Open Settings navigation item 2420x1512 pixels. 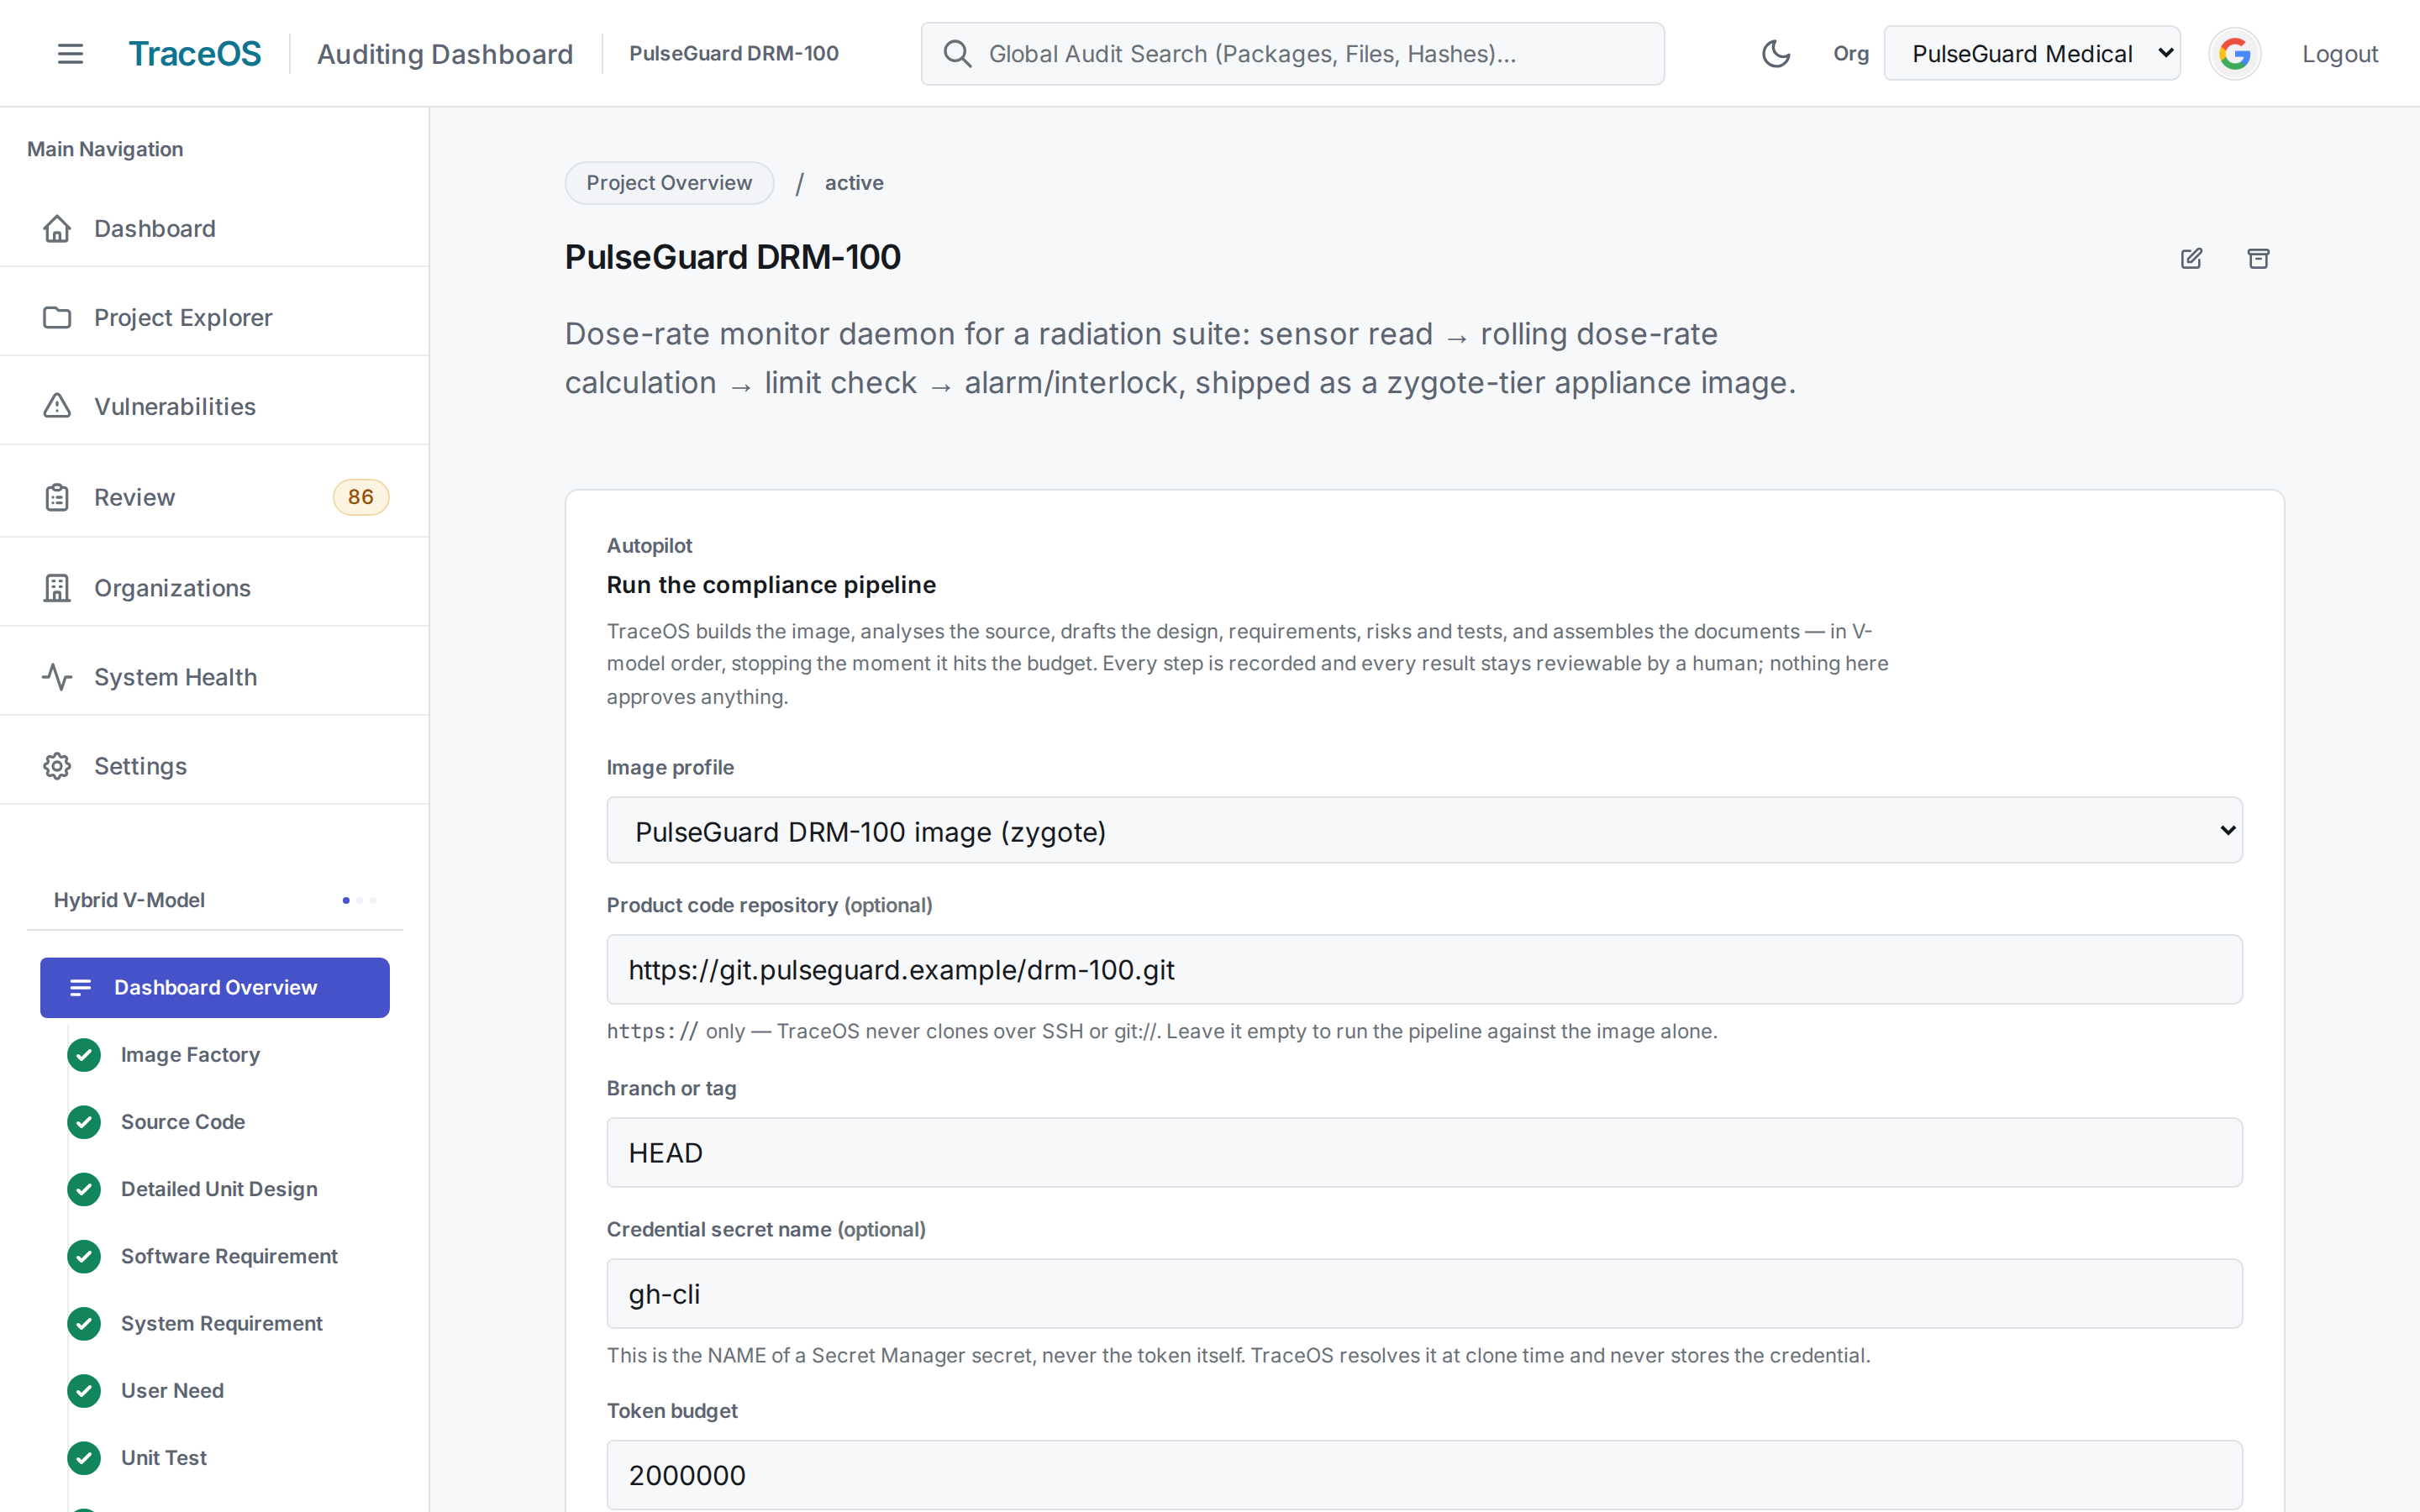click(214, 766)
